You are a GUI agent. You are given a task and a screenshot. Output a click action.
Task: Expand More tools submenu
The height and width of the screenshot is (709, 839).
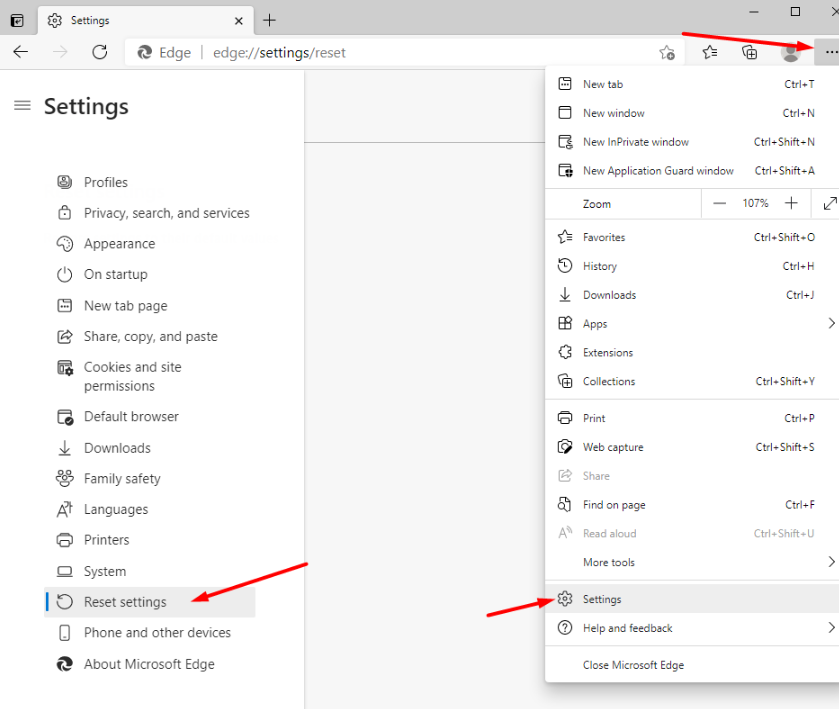tap(691, 562)
